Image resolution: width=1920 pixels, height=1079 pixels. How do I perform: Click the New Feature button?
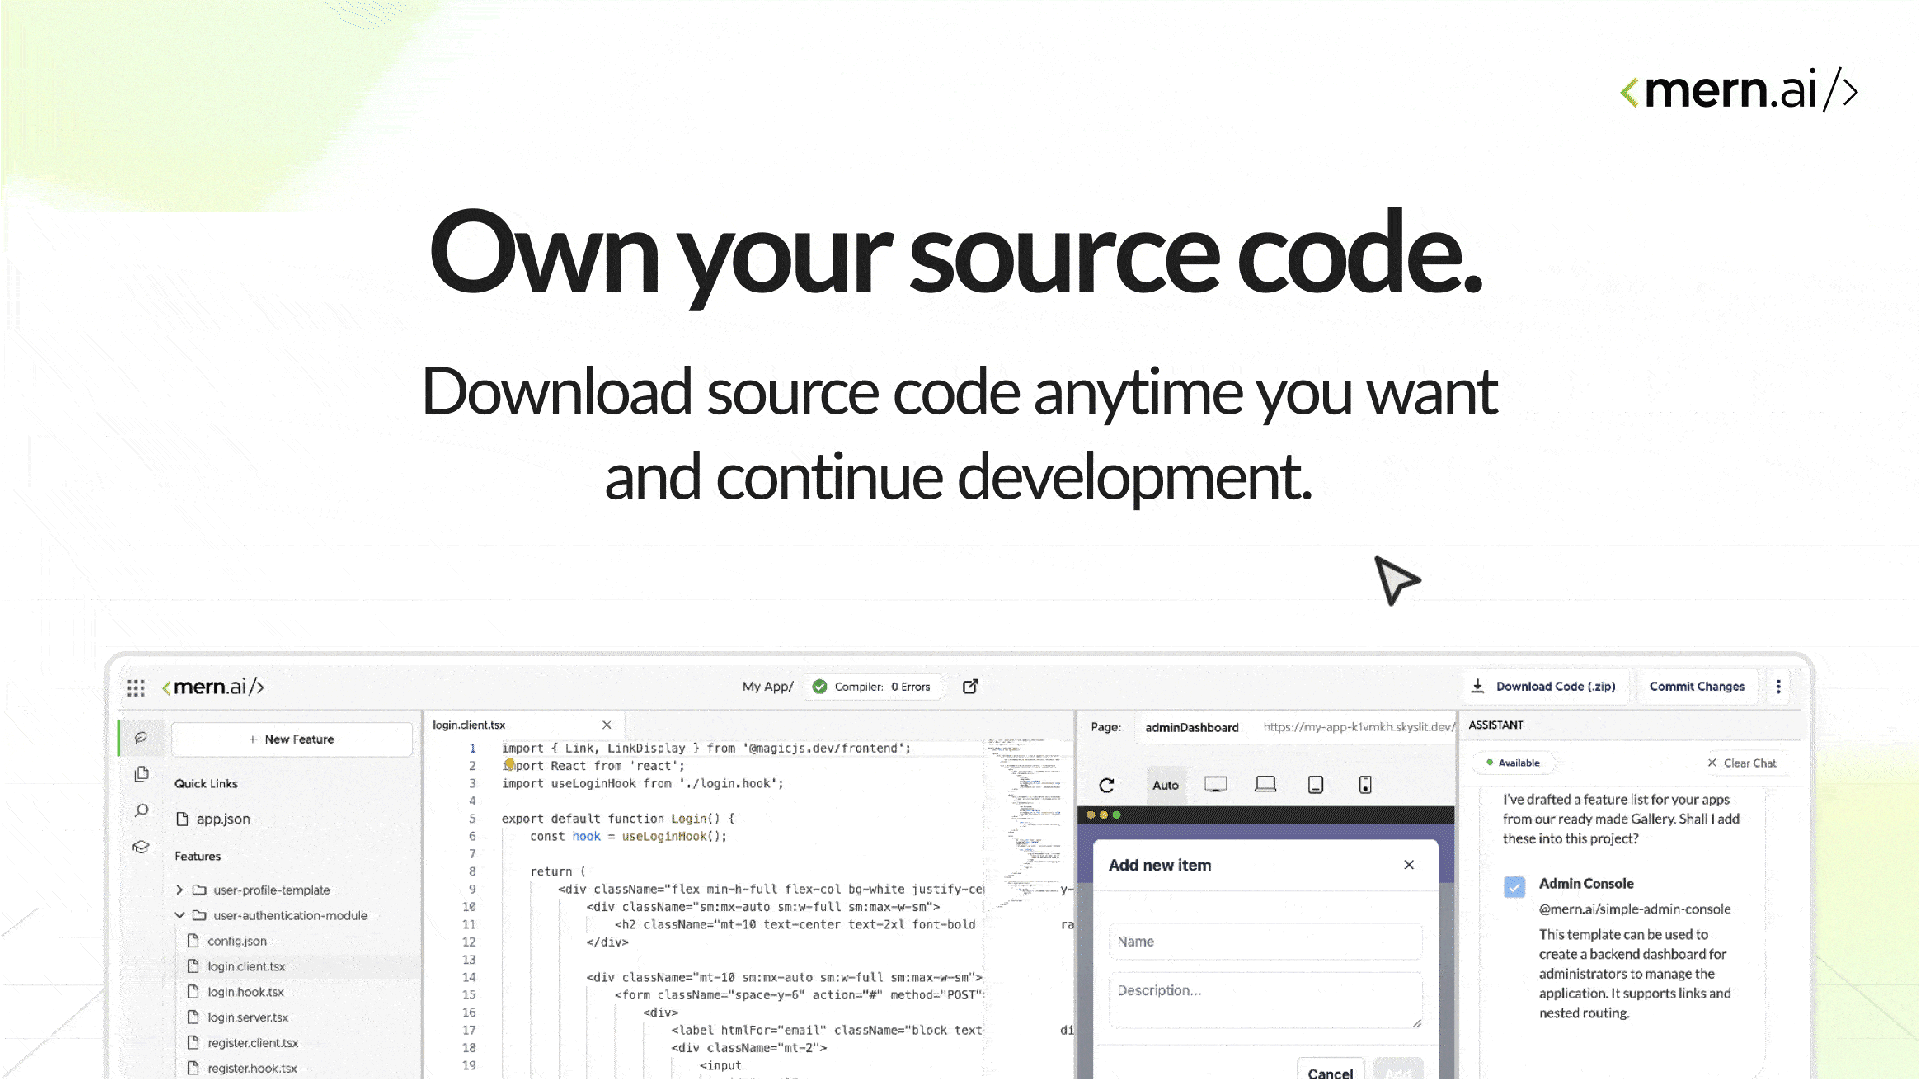pos(292,739)
